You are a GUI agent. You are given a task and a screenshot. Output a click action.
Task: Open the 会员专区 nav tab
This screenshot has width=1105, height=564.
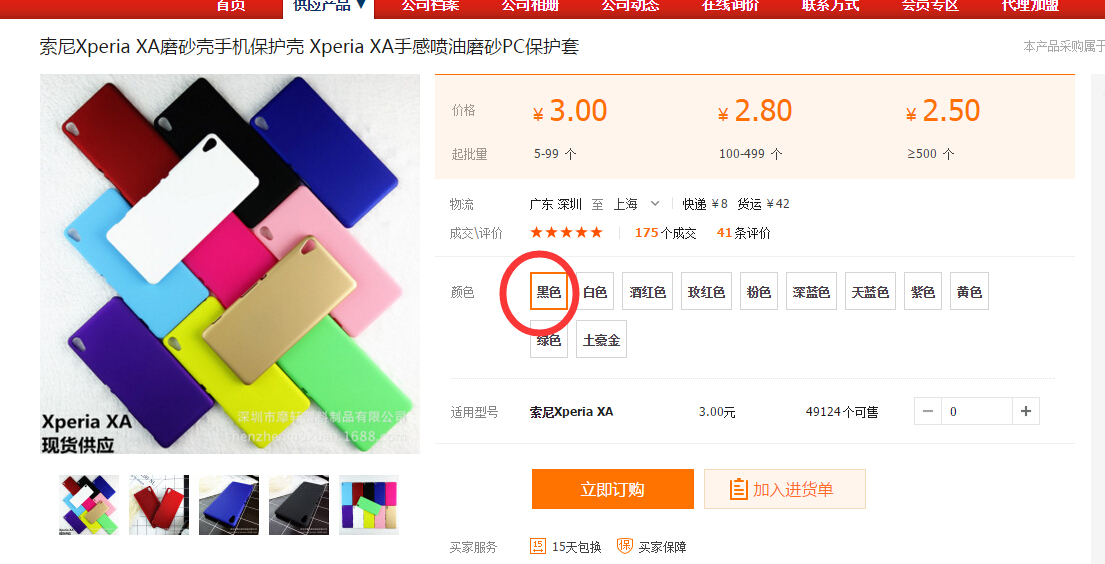click(x=931, y=6)
